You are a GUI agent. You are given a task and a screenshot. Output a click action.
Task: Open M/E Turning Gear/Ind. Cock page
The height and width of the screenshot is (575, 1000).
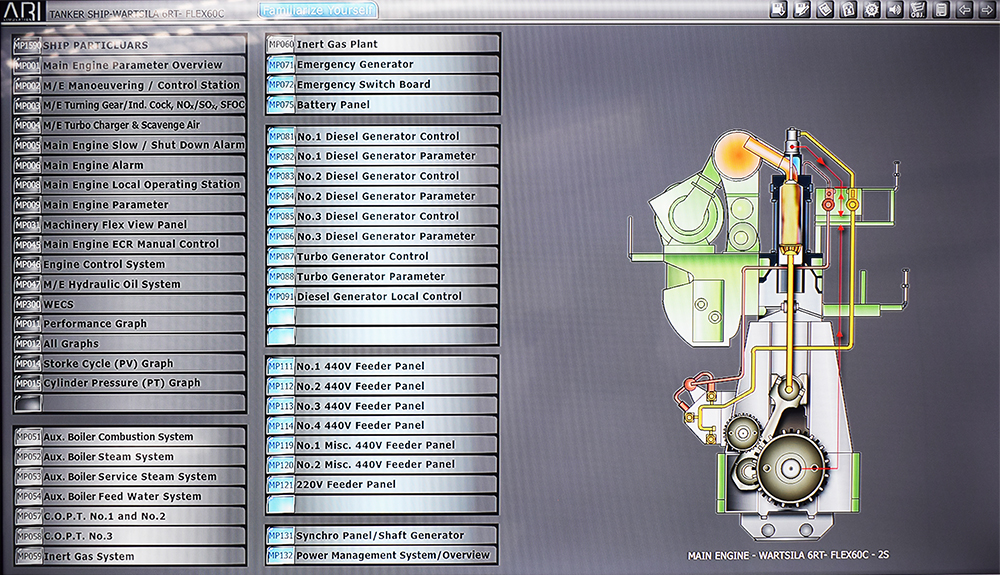129,105
